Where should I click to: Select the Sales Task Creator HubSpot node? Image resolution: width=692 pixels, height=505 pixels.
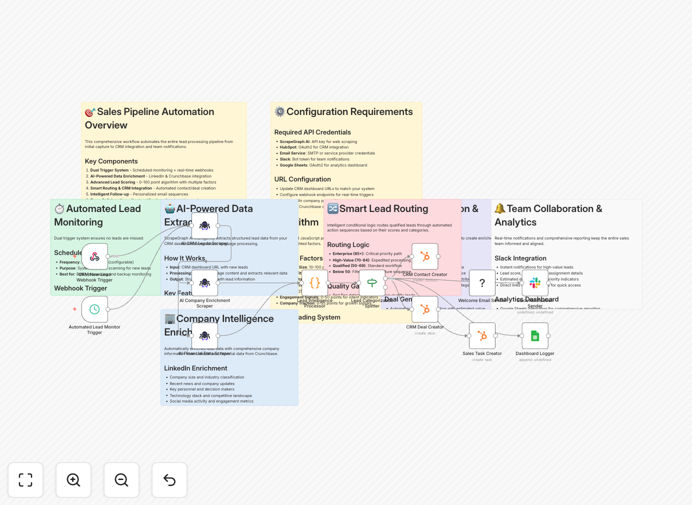[482, 335]
